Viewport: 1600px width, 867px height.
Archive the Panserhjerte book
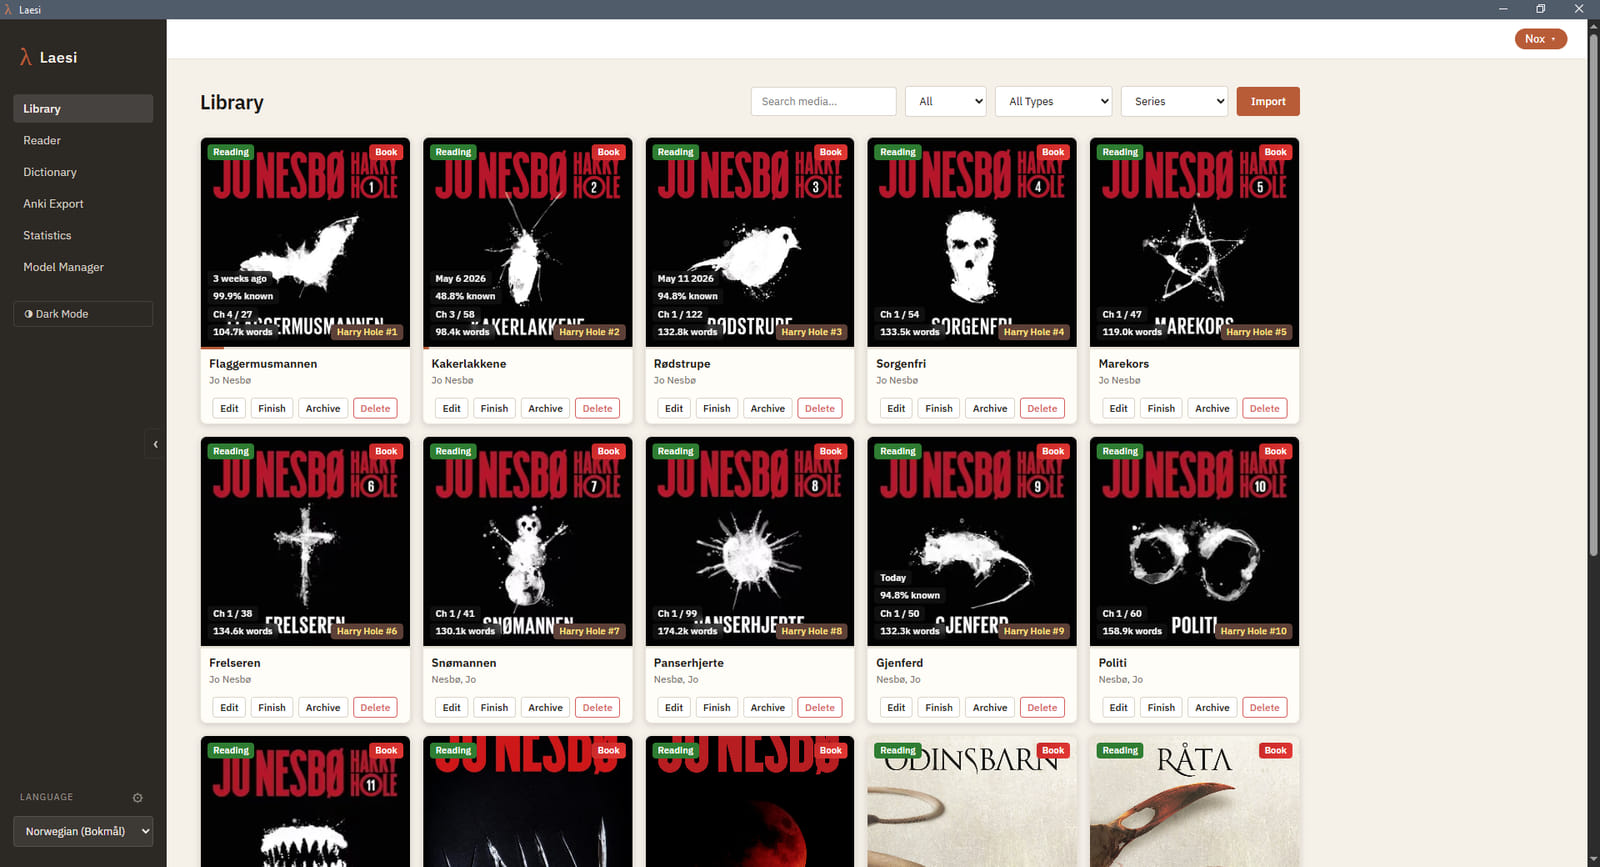point(768,707)
